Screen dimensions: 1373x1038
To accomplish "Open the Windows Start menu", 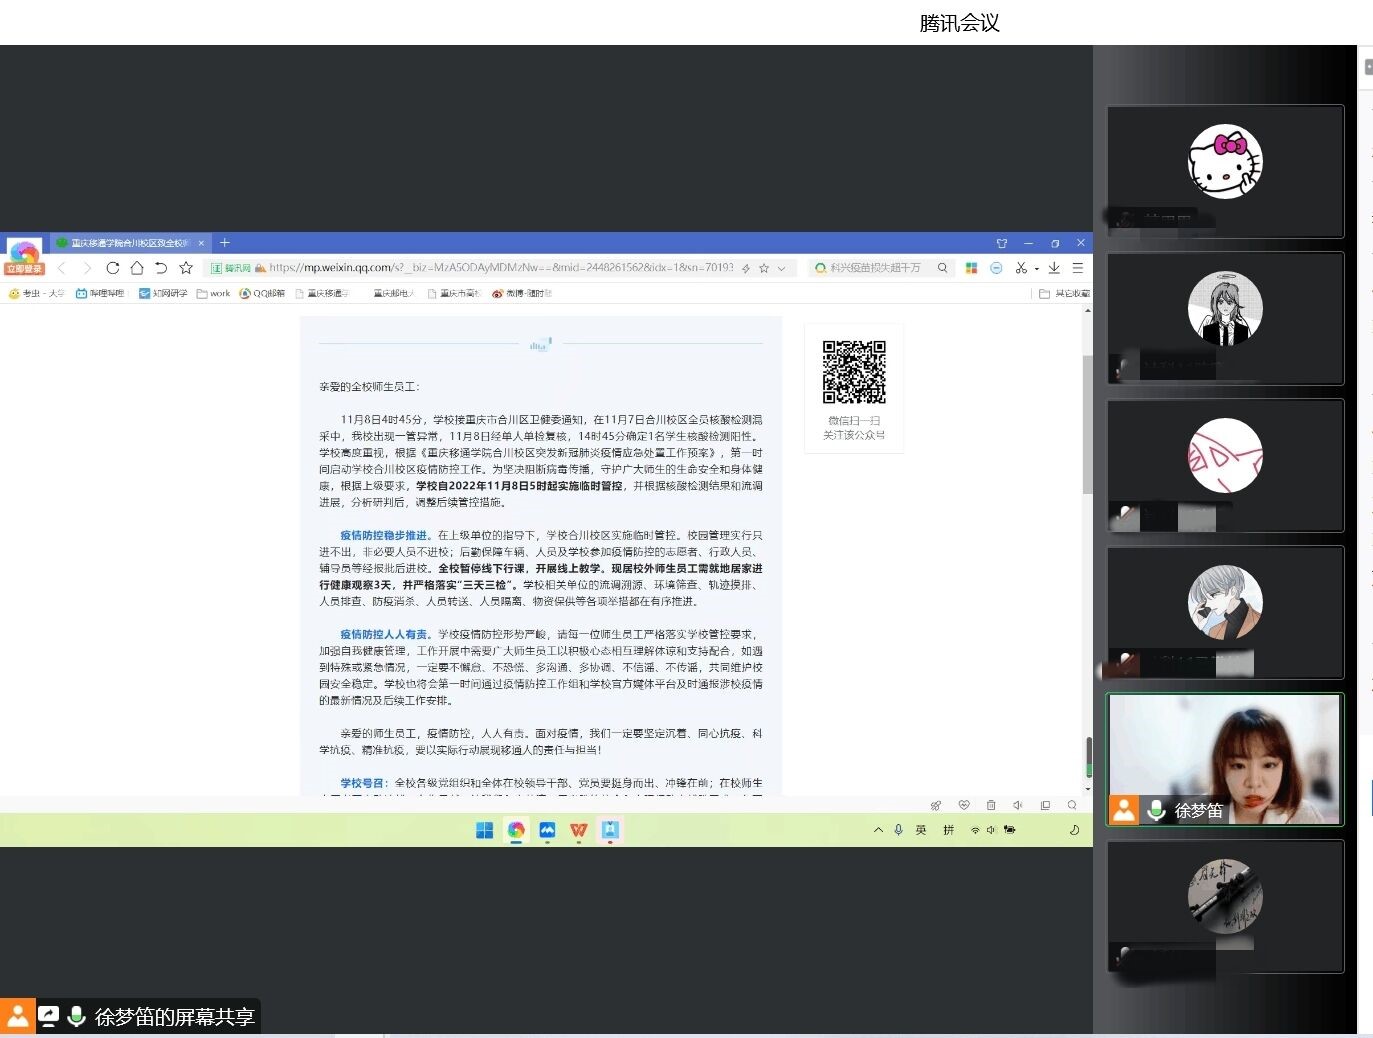I will pos(485,830).
